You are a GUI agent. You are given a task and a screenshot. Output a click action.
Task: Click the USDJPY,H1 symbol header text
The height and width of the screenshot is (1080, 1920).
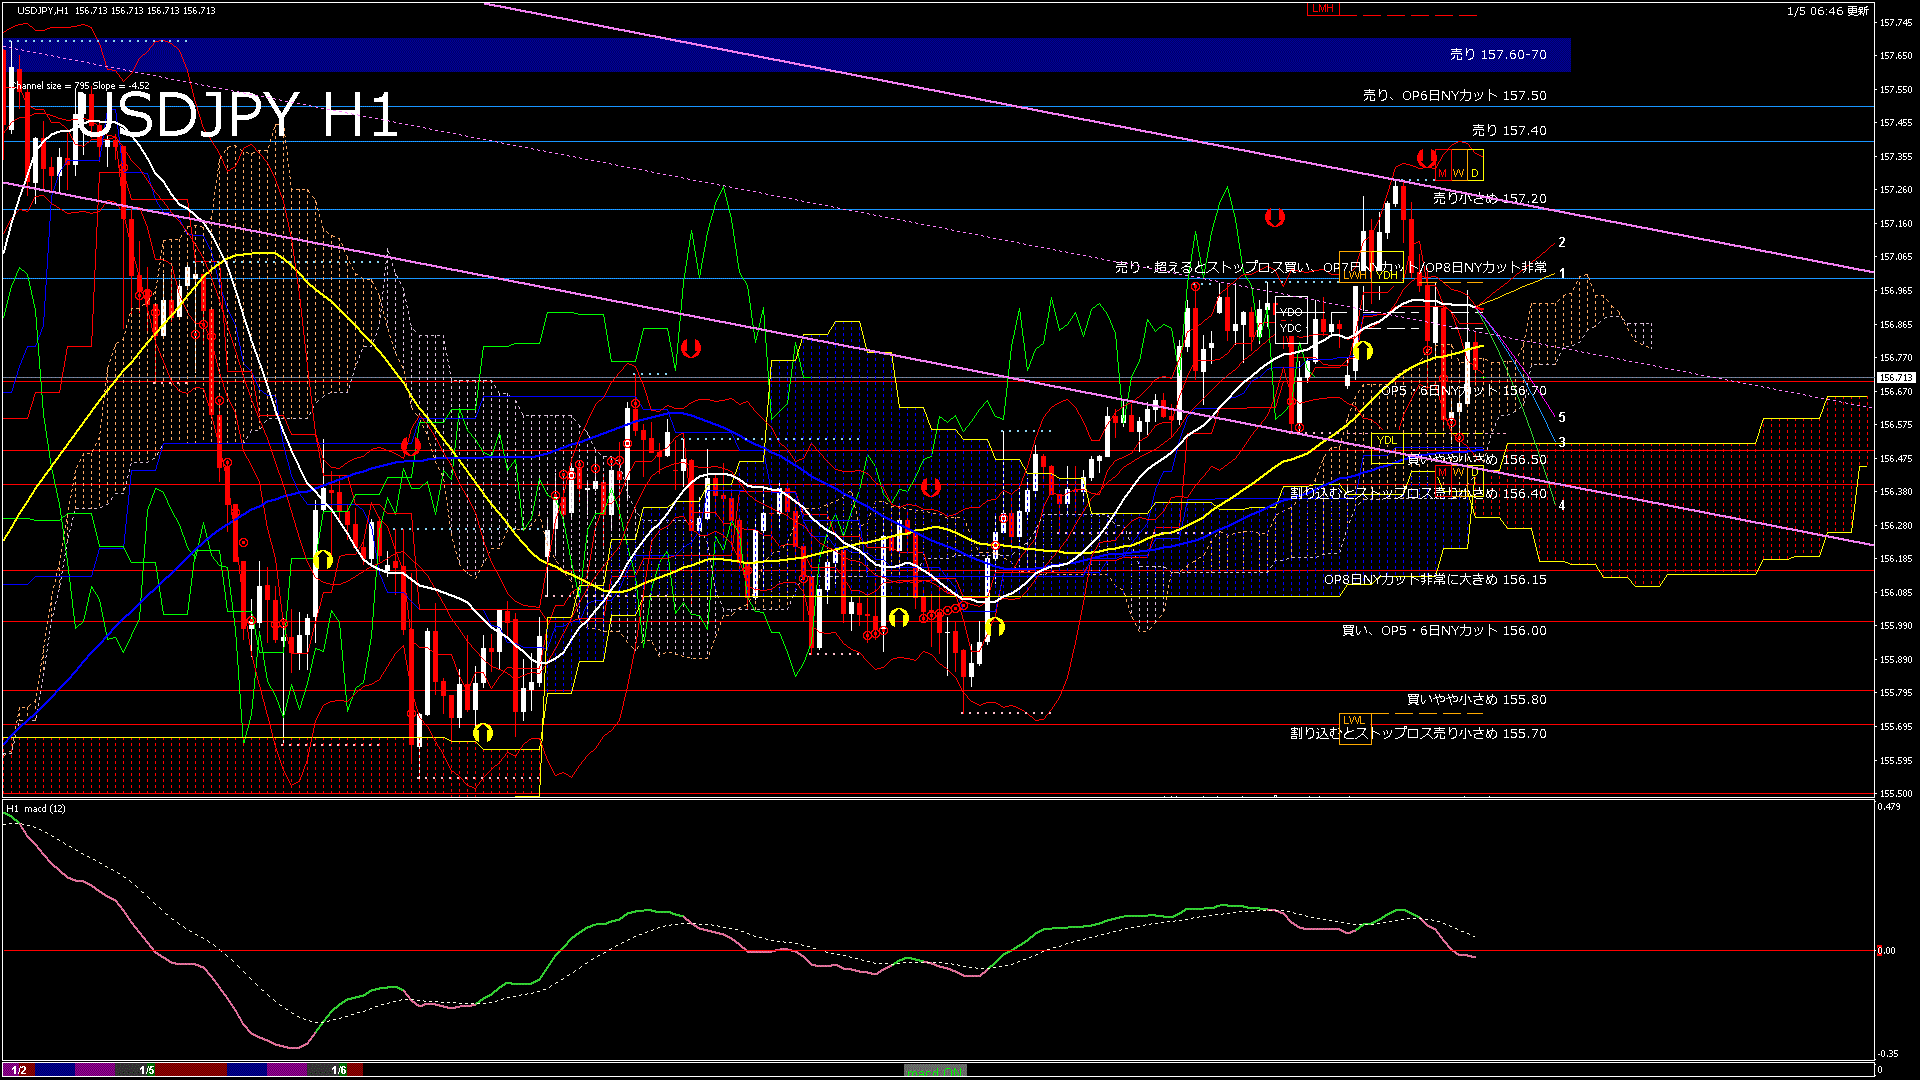click(x=43, y=10)
